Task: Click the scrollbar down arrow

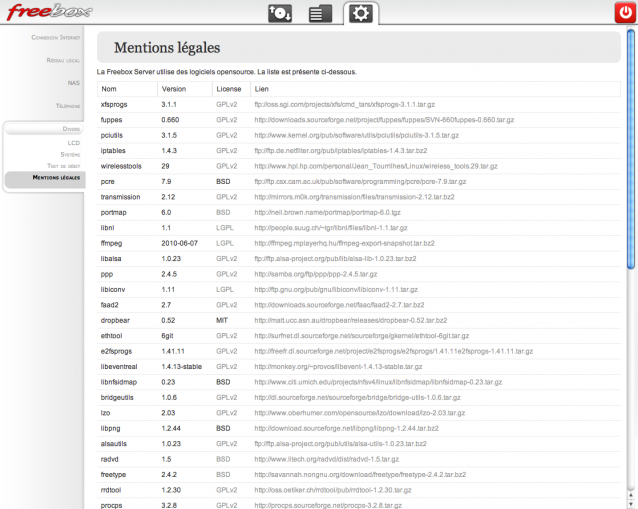Action: (x=631, y=505)
